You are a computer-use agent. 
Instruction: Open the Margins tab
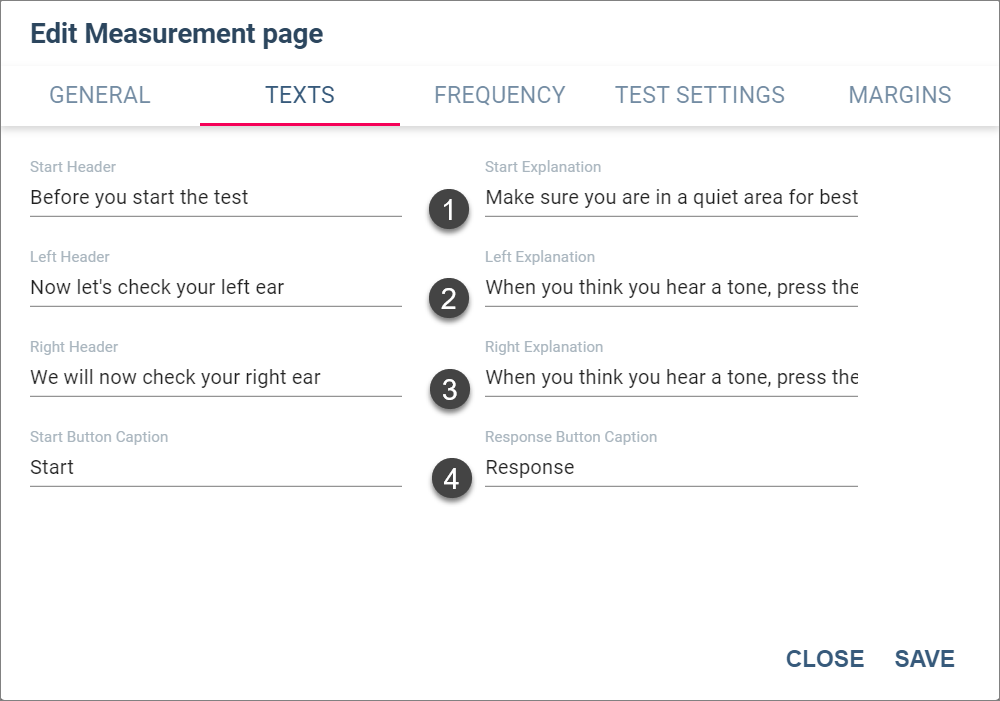coord(899,95)
